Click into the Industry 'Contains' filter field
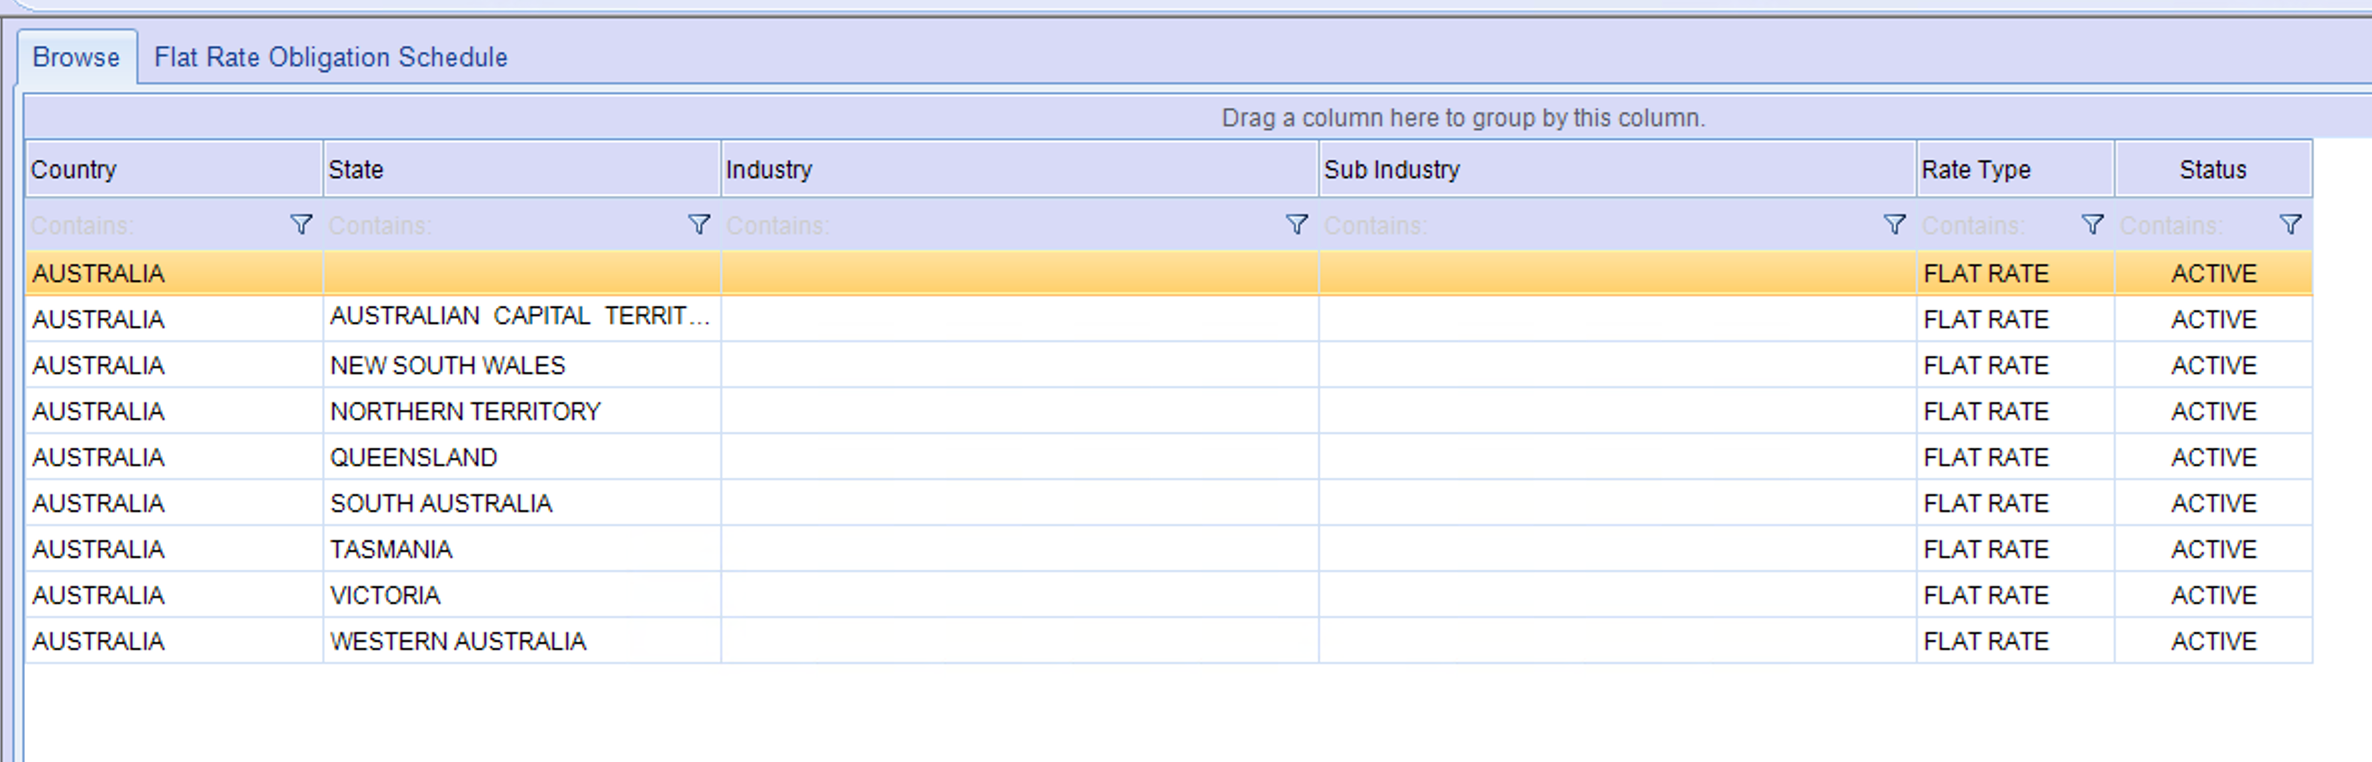 point(1000,226)
